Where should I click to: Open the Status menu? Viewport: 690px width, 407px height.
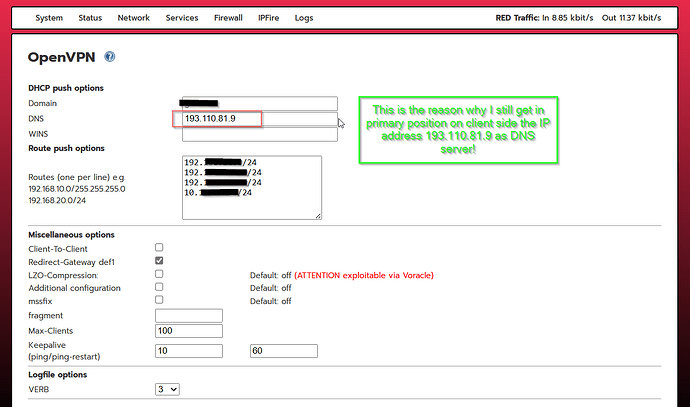[x=90, y=18]
